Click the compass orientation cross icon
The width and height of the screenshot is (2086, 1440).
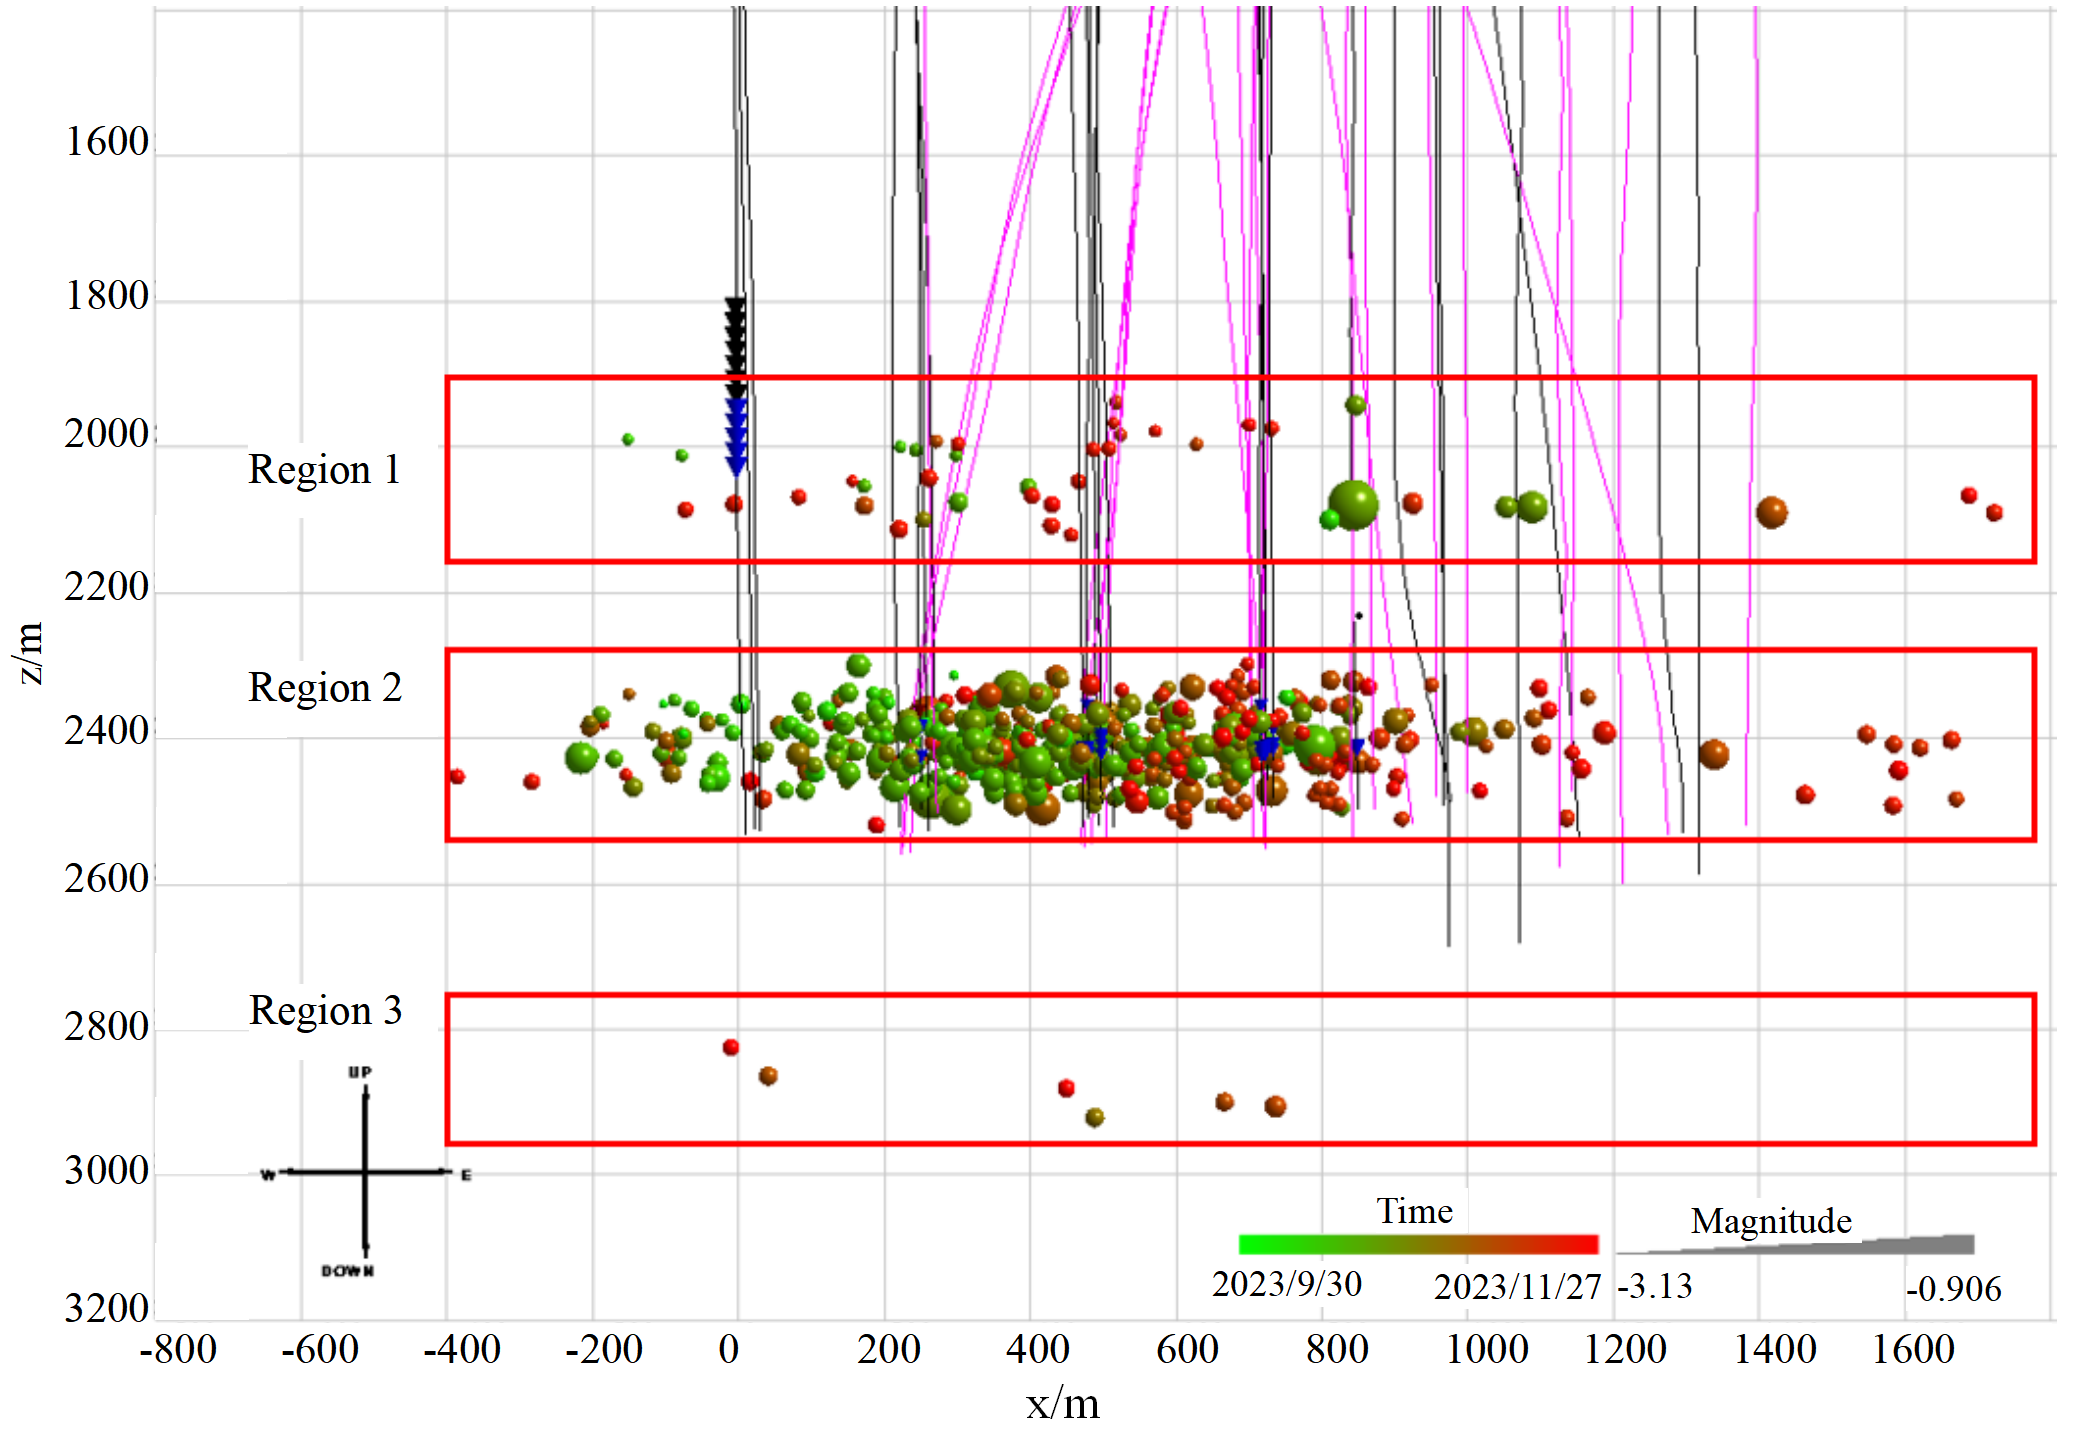click(x=365, y=1171)
